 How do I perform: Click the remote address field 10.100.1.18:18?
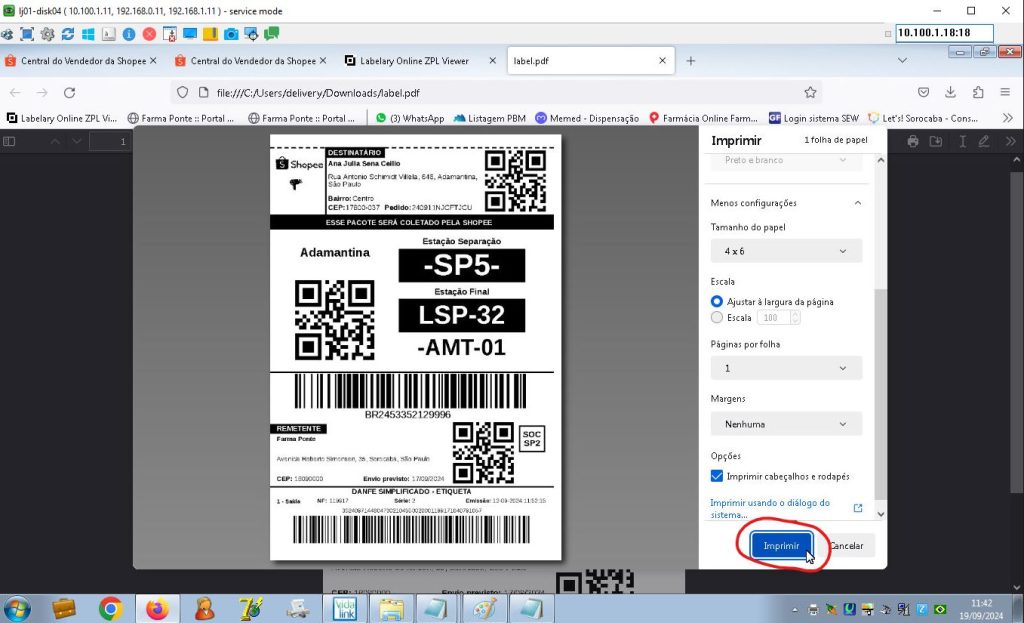pyautogui.click(x=944, y=33)
